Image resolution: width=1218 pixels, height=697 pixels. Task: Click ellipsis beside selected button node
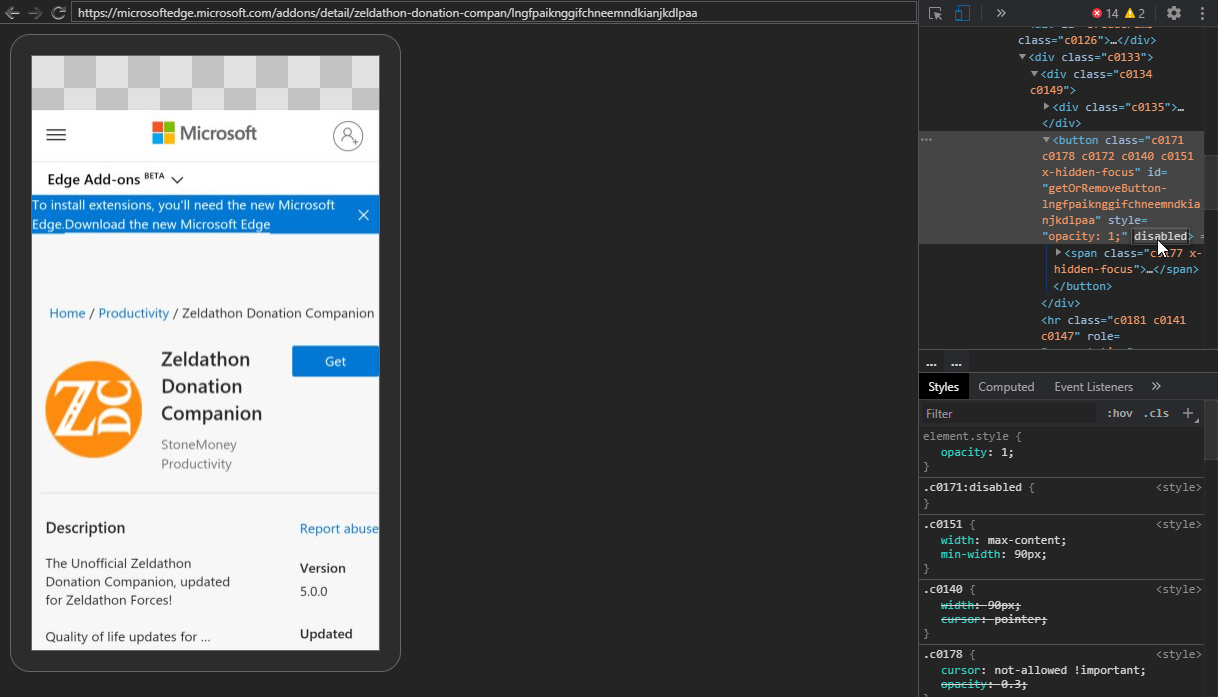click(x=926, y=140)
